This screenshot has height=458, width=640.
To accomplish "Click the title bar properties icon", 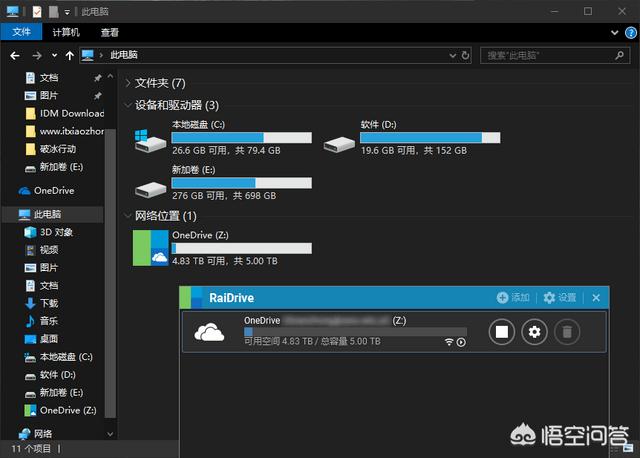I will (x=37, y=11).
